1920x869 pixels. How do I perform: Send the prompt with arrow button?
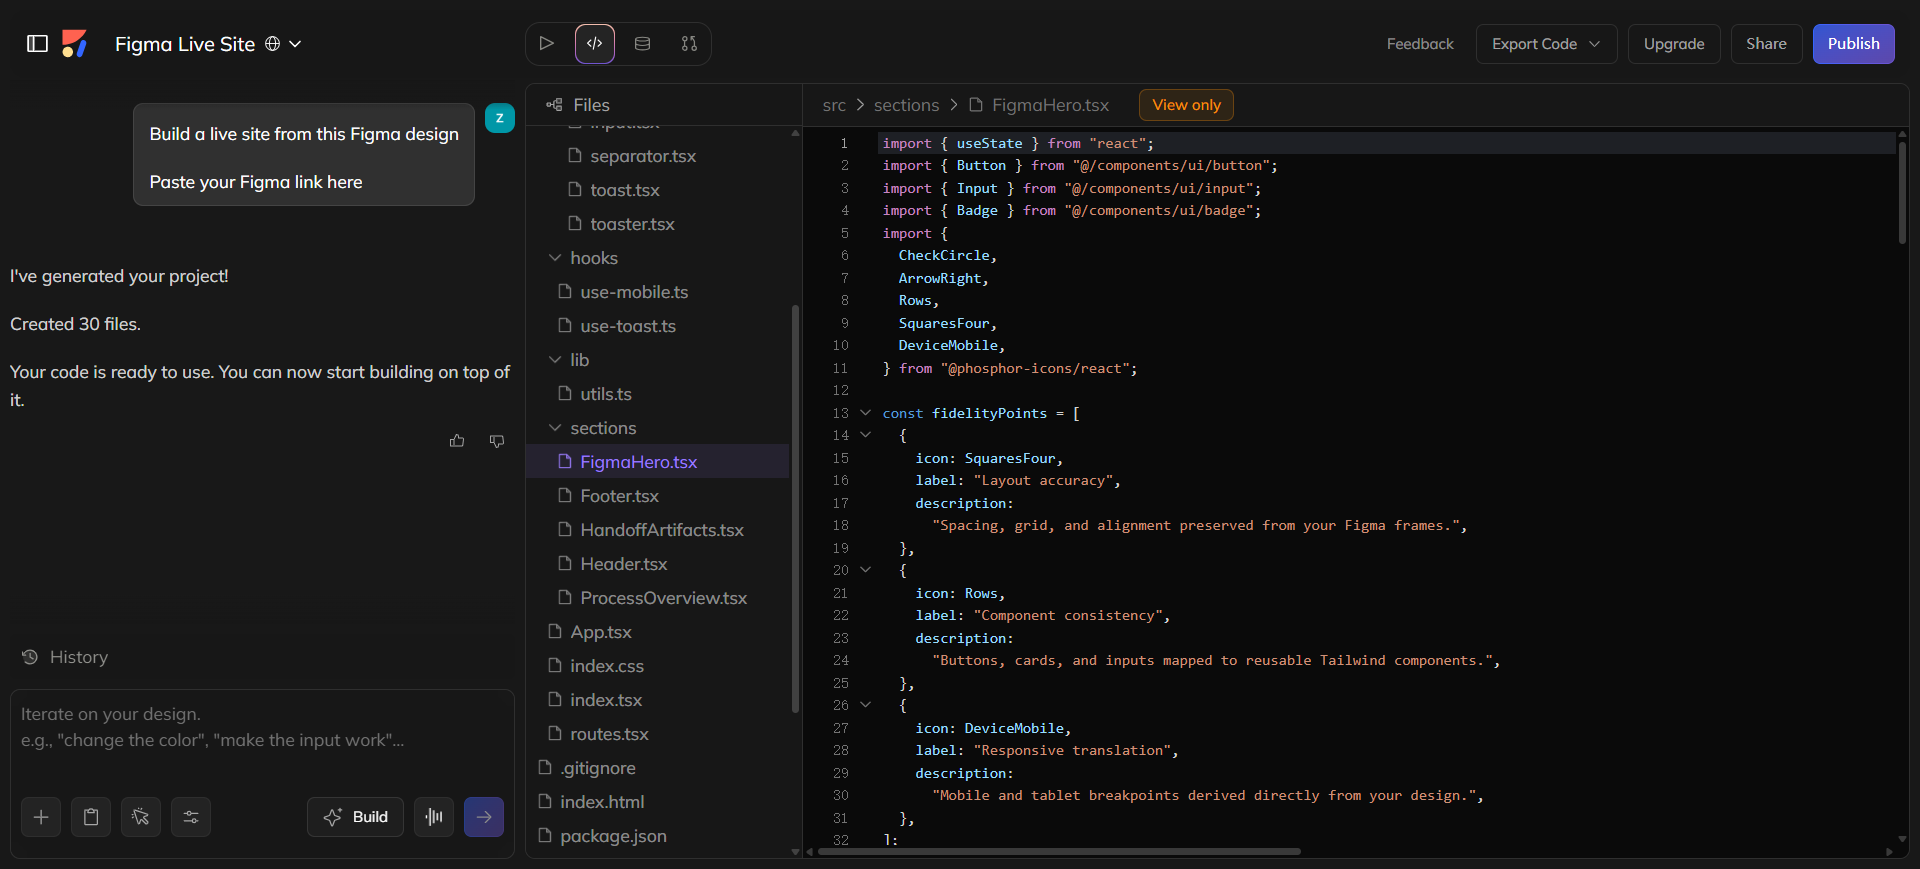pos(484,817)
